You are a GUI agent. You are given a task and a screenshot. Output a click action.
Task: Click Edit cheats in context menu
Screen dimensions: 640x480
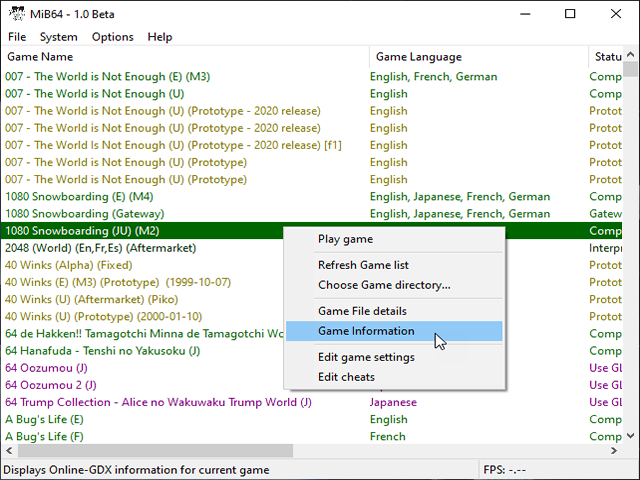click(346, 377)
